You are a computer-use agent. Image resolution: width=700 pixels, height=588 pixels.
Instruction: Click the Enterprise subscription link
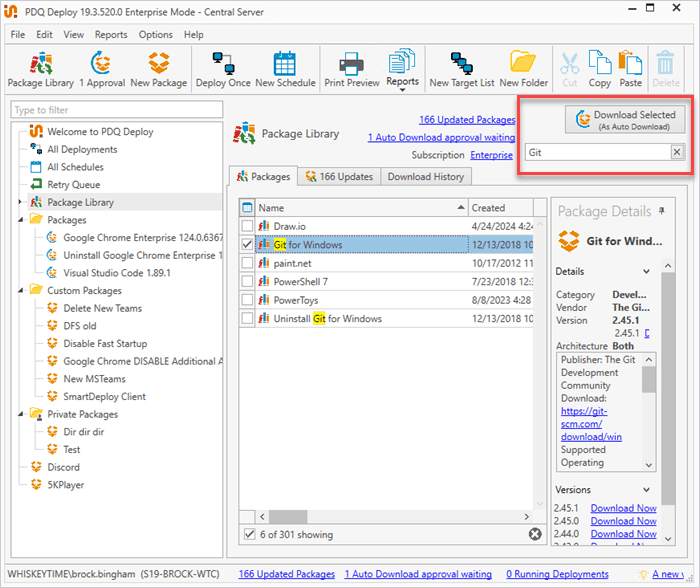point(491,155)
